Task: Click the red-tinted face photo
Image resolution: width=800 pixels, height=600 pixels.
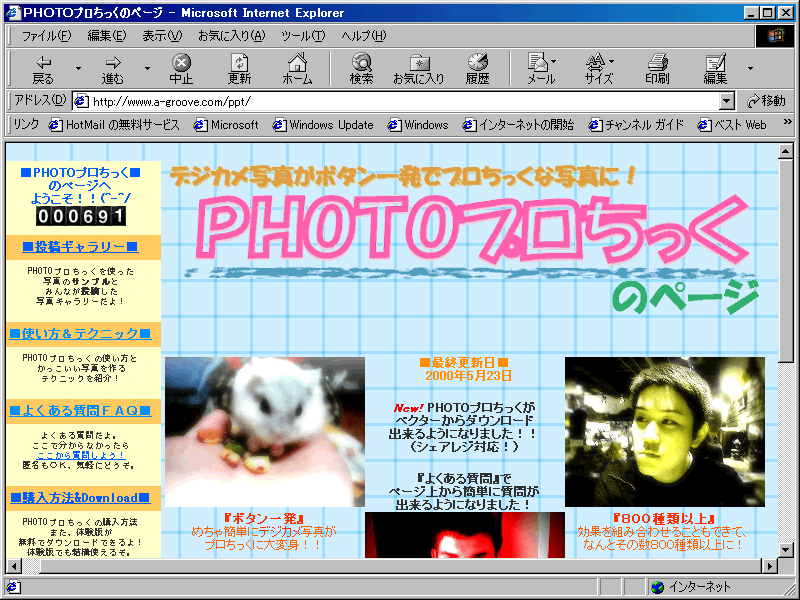Action: coord(465,535)
